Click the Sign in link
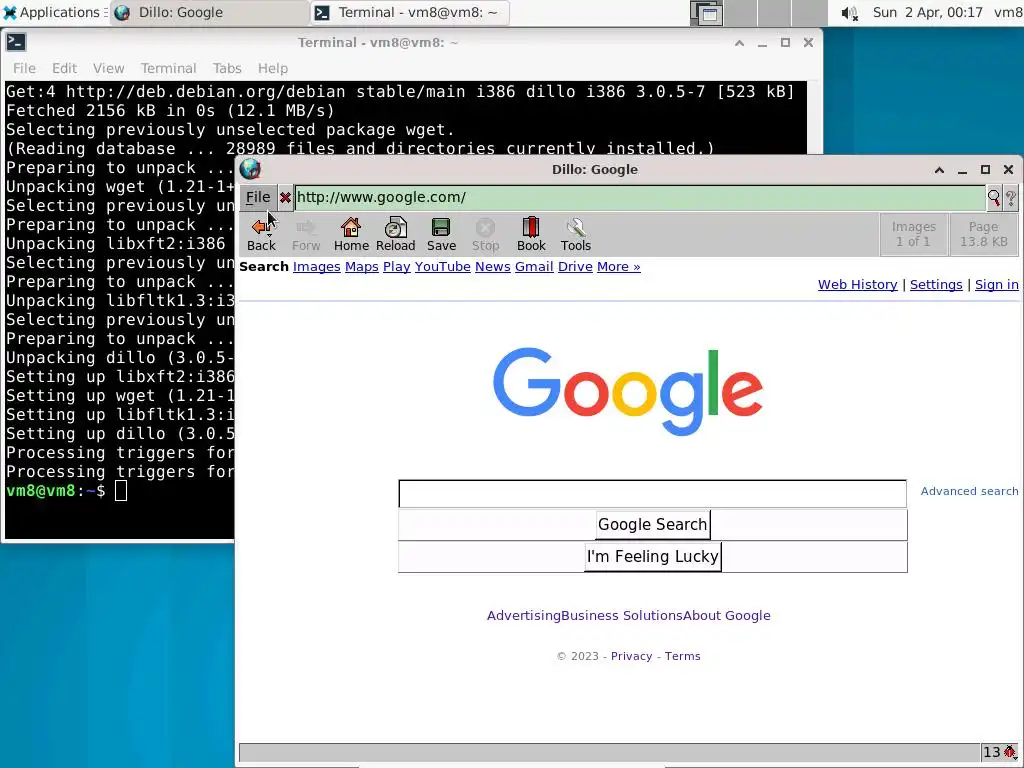Screen dimensions: 1024x768 point(997,285)
